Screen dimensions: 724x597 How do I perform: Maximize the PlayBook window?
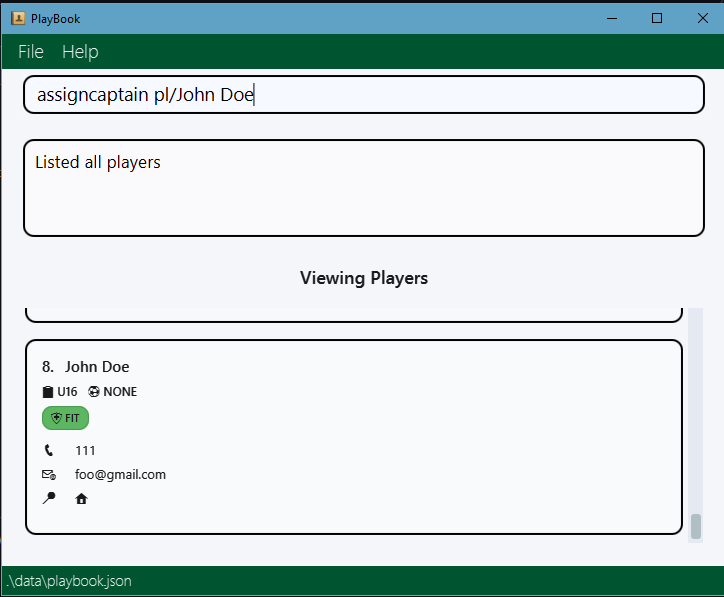pos(657,18)
